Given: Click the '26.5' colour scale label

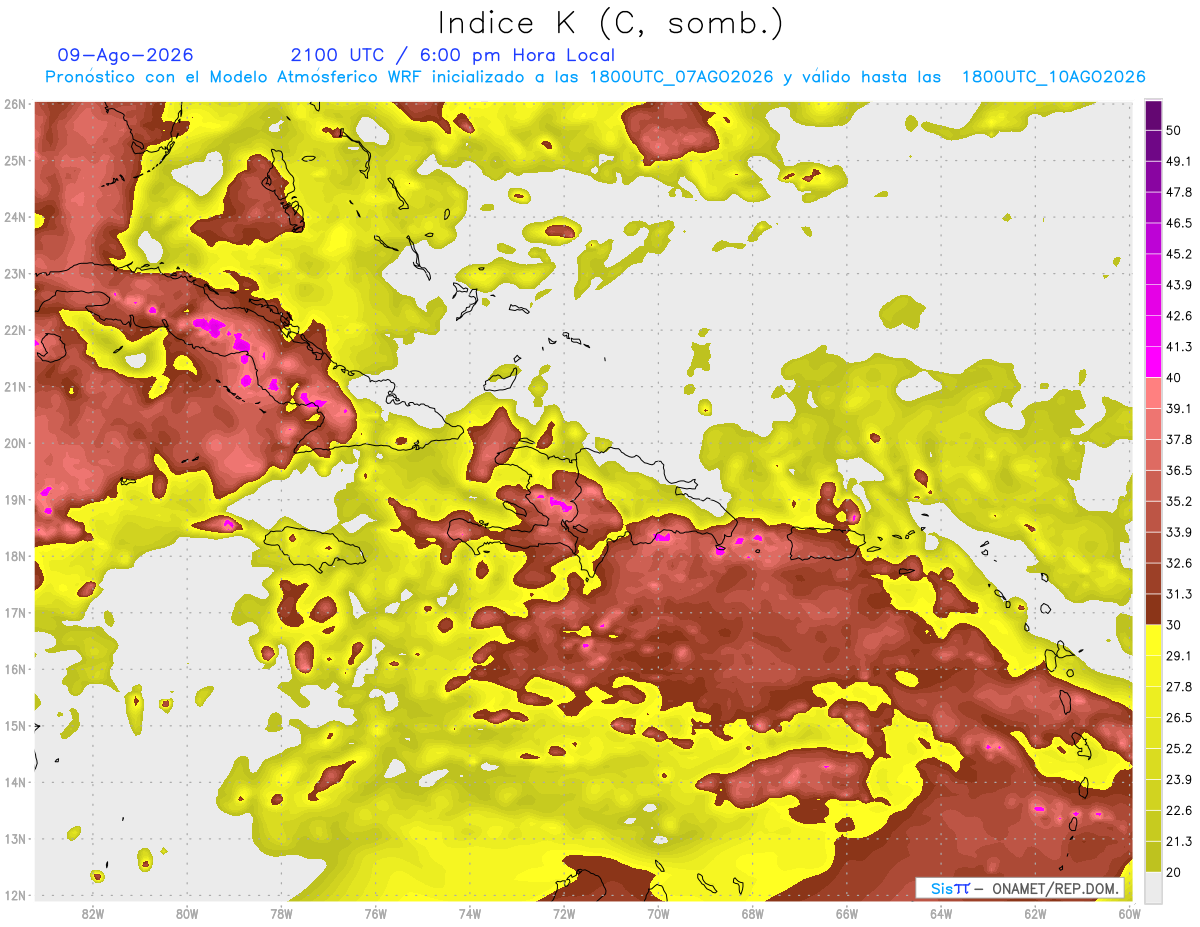Looking at the screenshot, I should pos(1179,718).
